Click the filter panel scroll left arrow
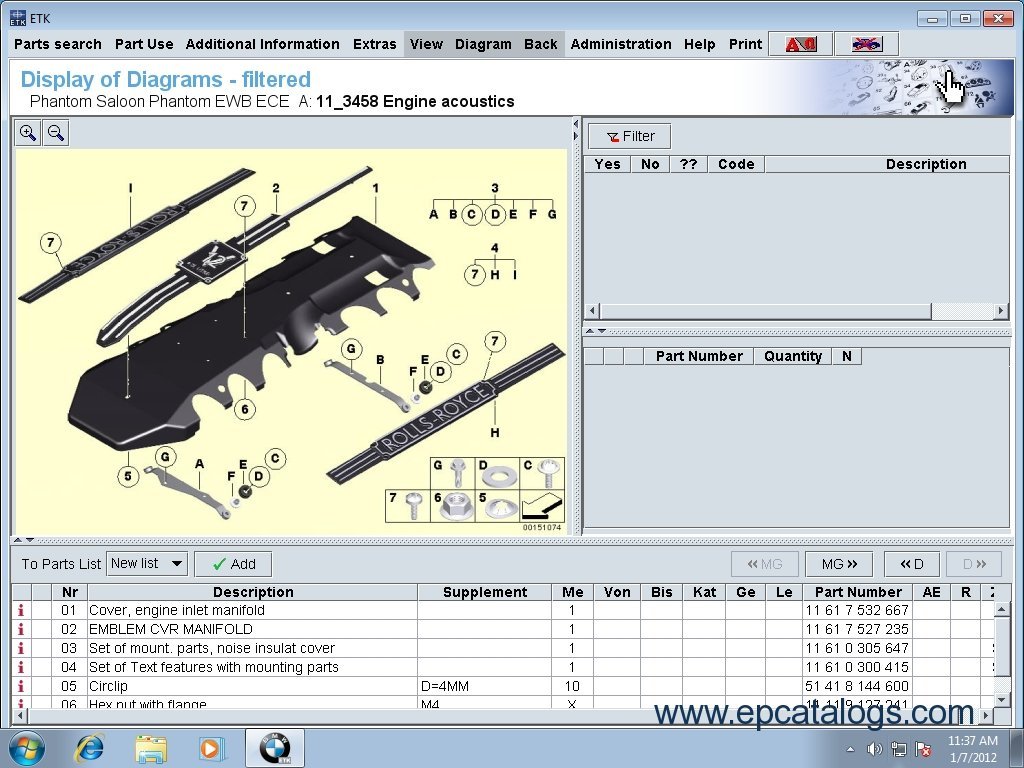The height and width of the screenshot is (768, 1024). 592,311
